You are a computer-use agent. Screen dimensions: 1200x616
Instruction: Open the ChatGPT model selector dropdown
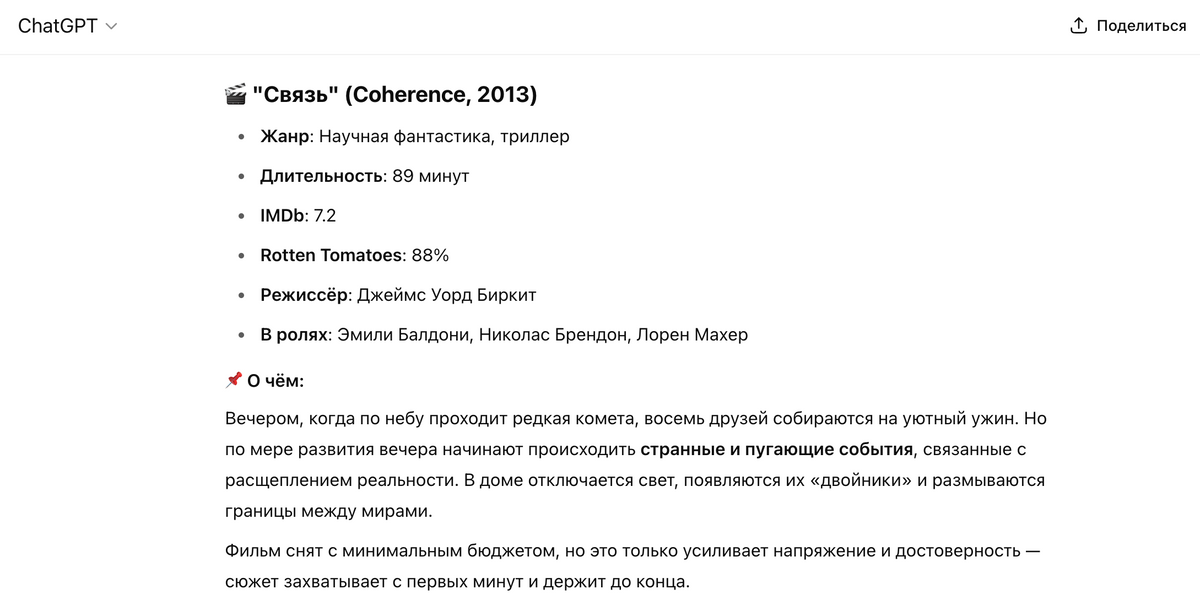67,26
